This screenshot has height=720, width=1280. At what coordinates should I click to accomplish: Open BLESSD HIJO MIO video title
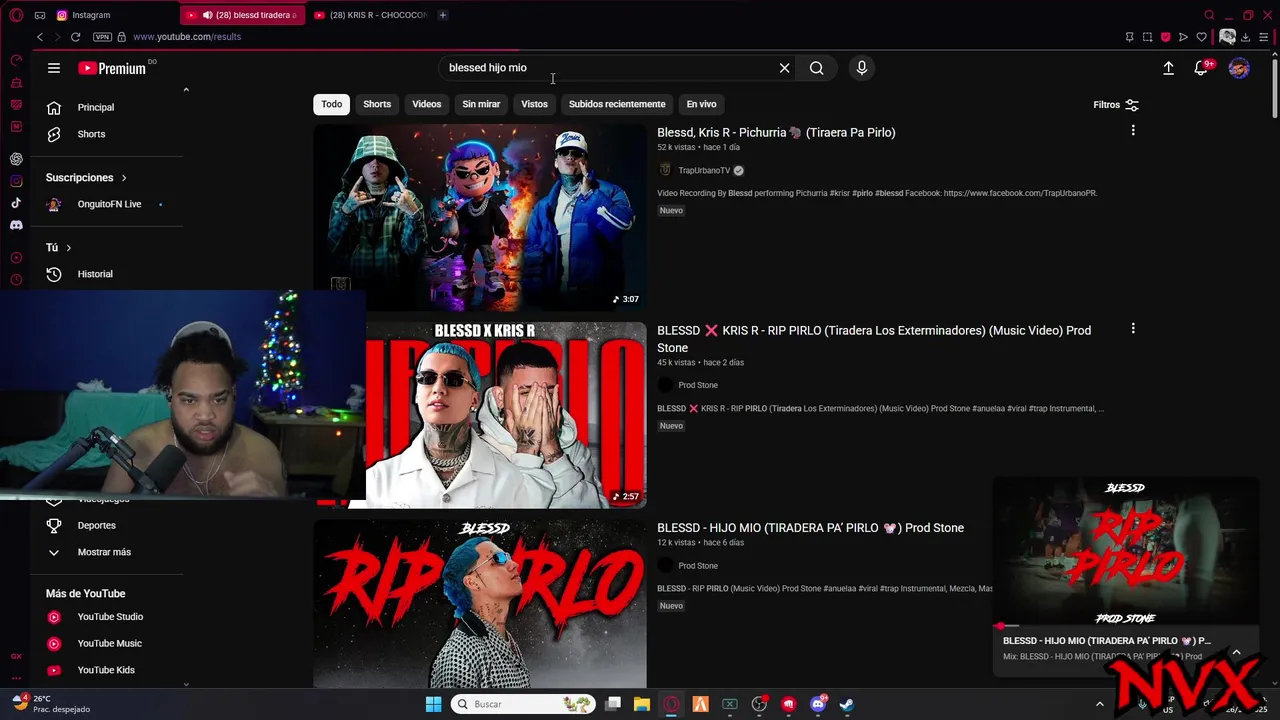point(810,528)
